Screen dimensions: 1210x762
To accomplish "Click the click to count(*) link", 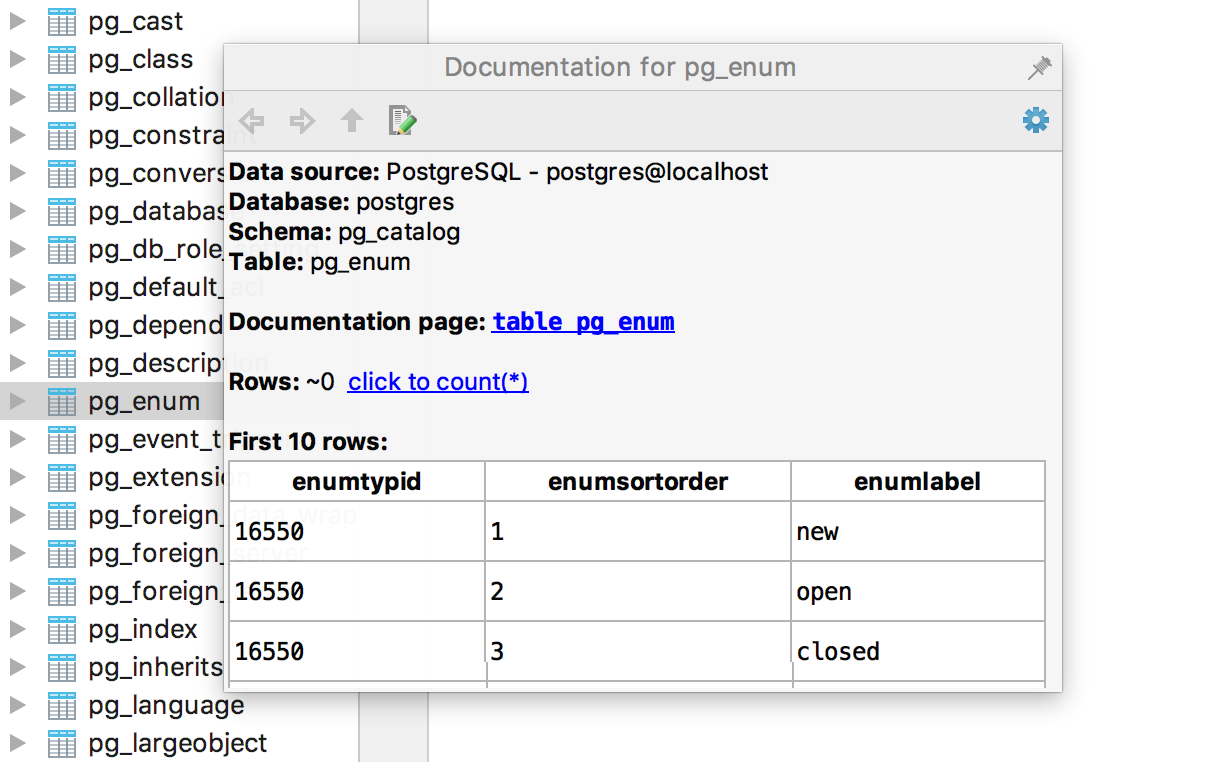I will coord(438,382).
